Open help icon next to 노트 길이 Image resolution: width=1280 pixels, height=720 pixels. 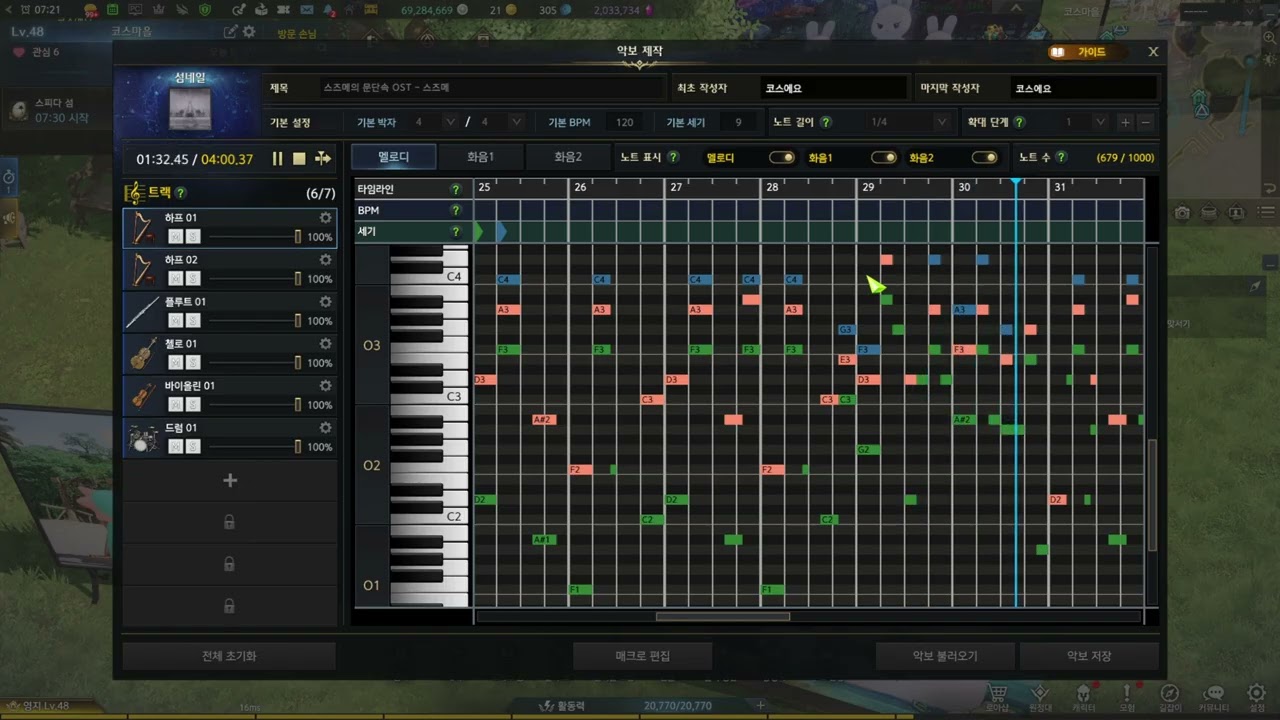click(x=826, y=122)
